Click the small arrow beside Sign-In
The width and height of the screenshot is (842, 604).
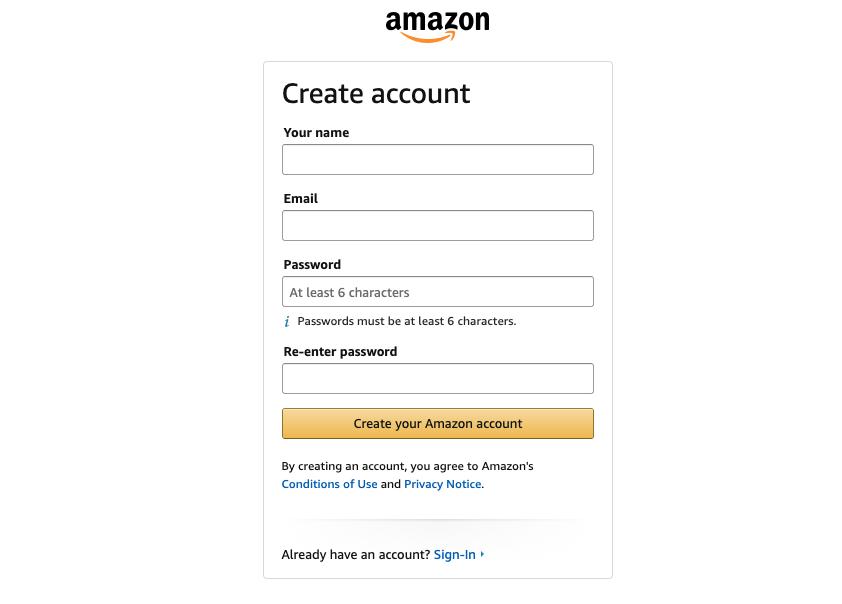(x=482, y=554)
